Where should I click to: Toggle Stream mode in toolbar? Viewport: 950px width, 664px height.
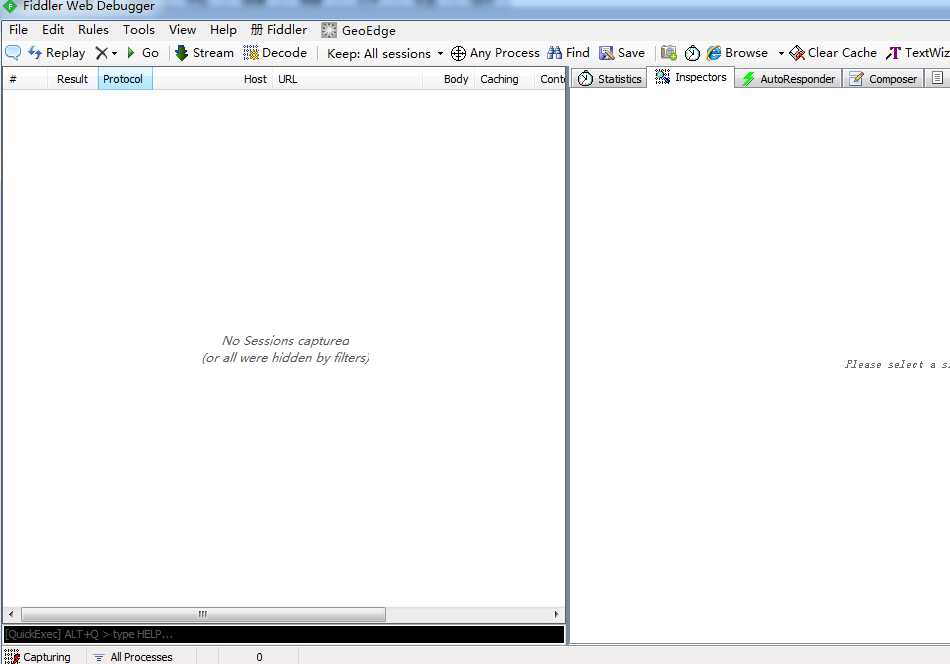[204, 53]
